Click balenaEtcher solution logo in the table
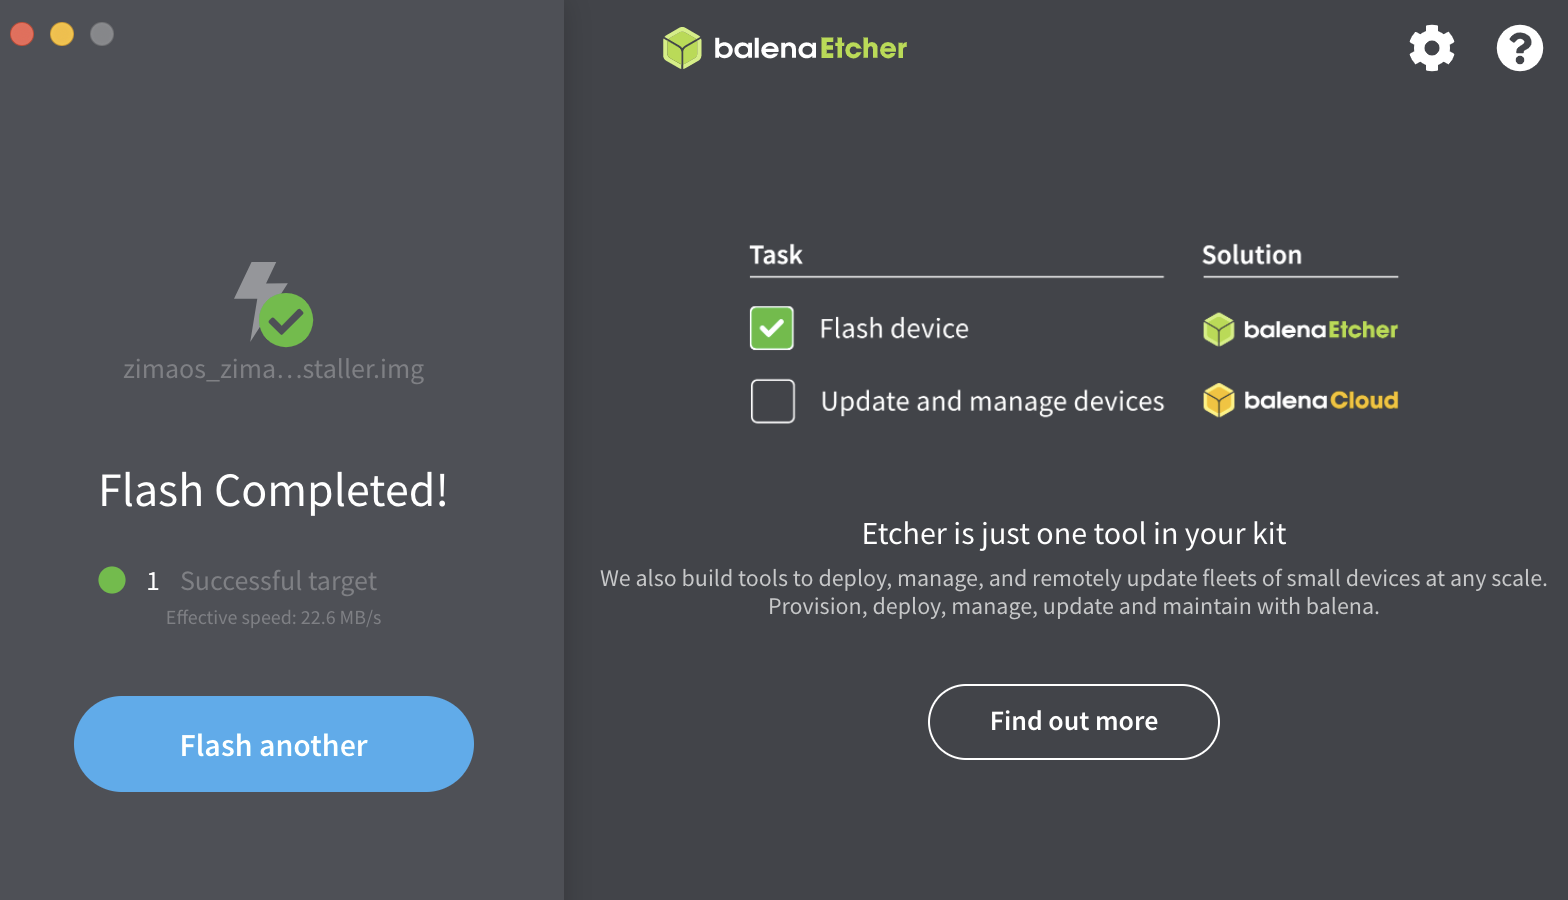Image resolution: width=1568 pixels, height=900 pixels. pos(1300,329)
